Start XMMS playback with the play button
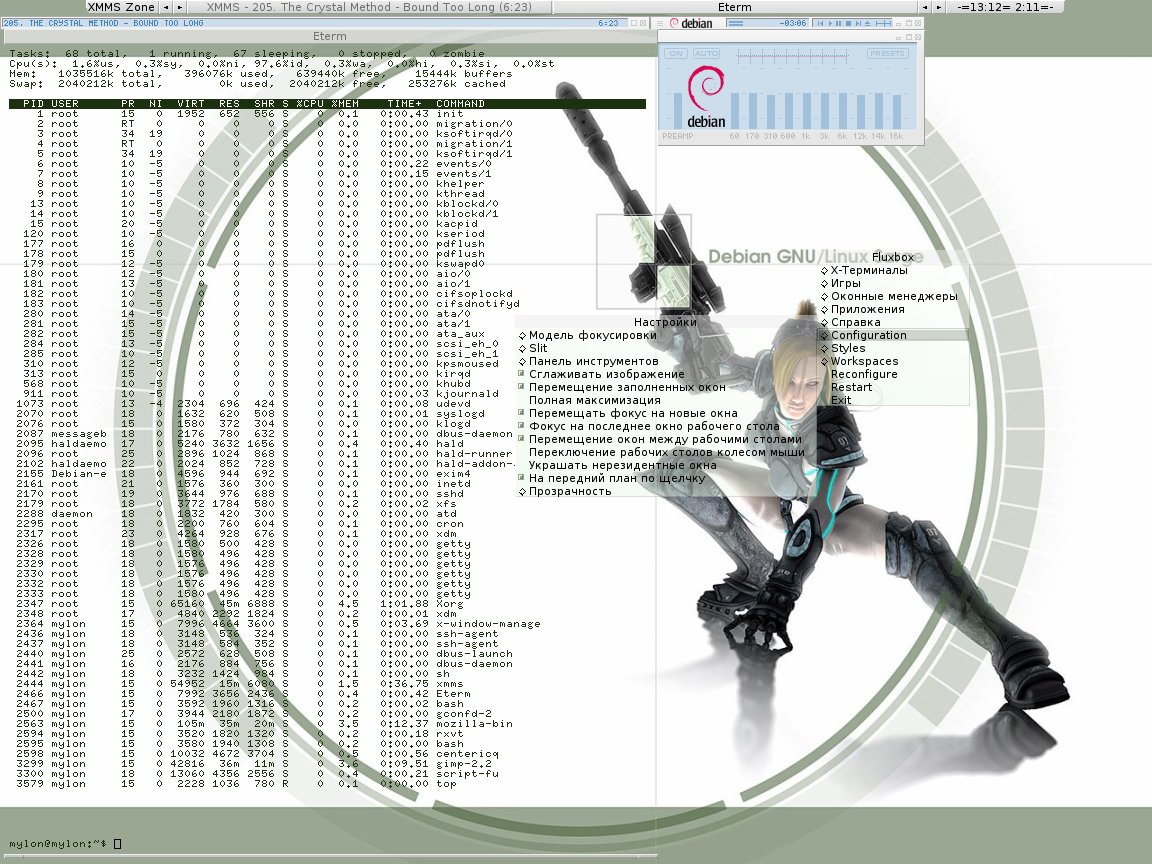Viewport: 1152px width, 864px height. coord(830,24)
